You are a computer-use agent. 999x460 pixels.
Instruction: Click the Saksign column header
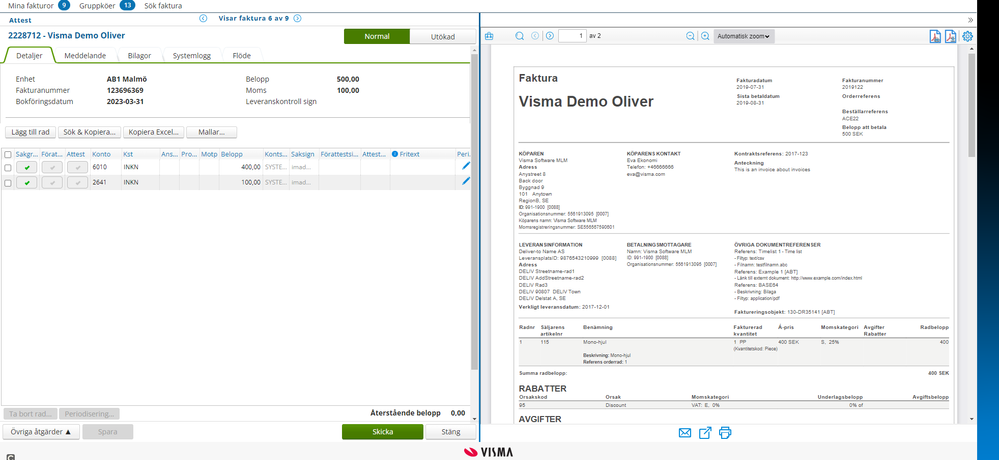pos(304,154)
